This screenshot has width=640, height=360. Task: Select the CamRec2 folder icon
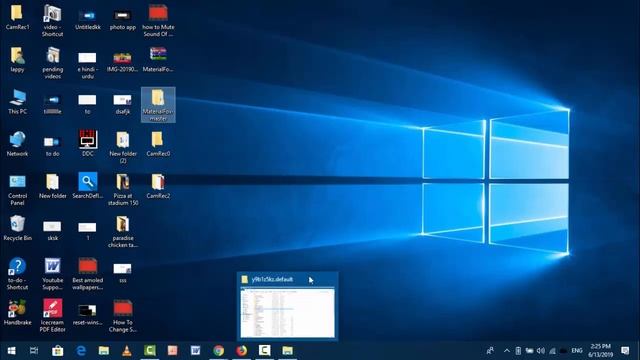(x=158, y=187)
